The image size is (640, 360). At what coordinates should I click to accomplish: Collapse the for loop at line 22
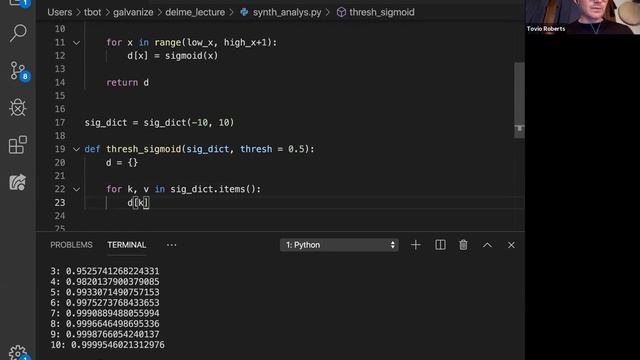click(x=76, y=189)
